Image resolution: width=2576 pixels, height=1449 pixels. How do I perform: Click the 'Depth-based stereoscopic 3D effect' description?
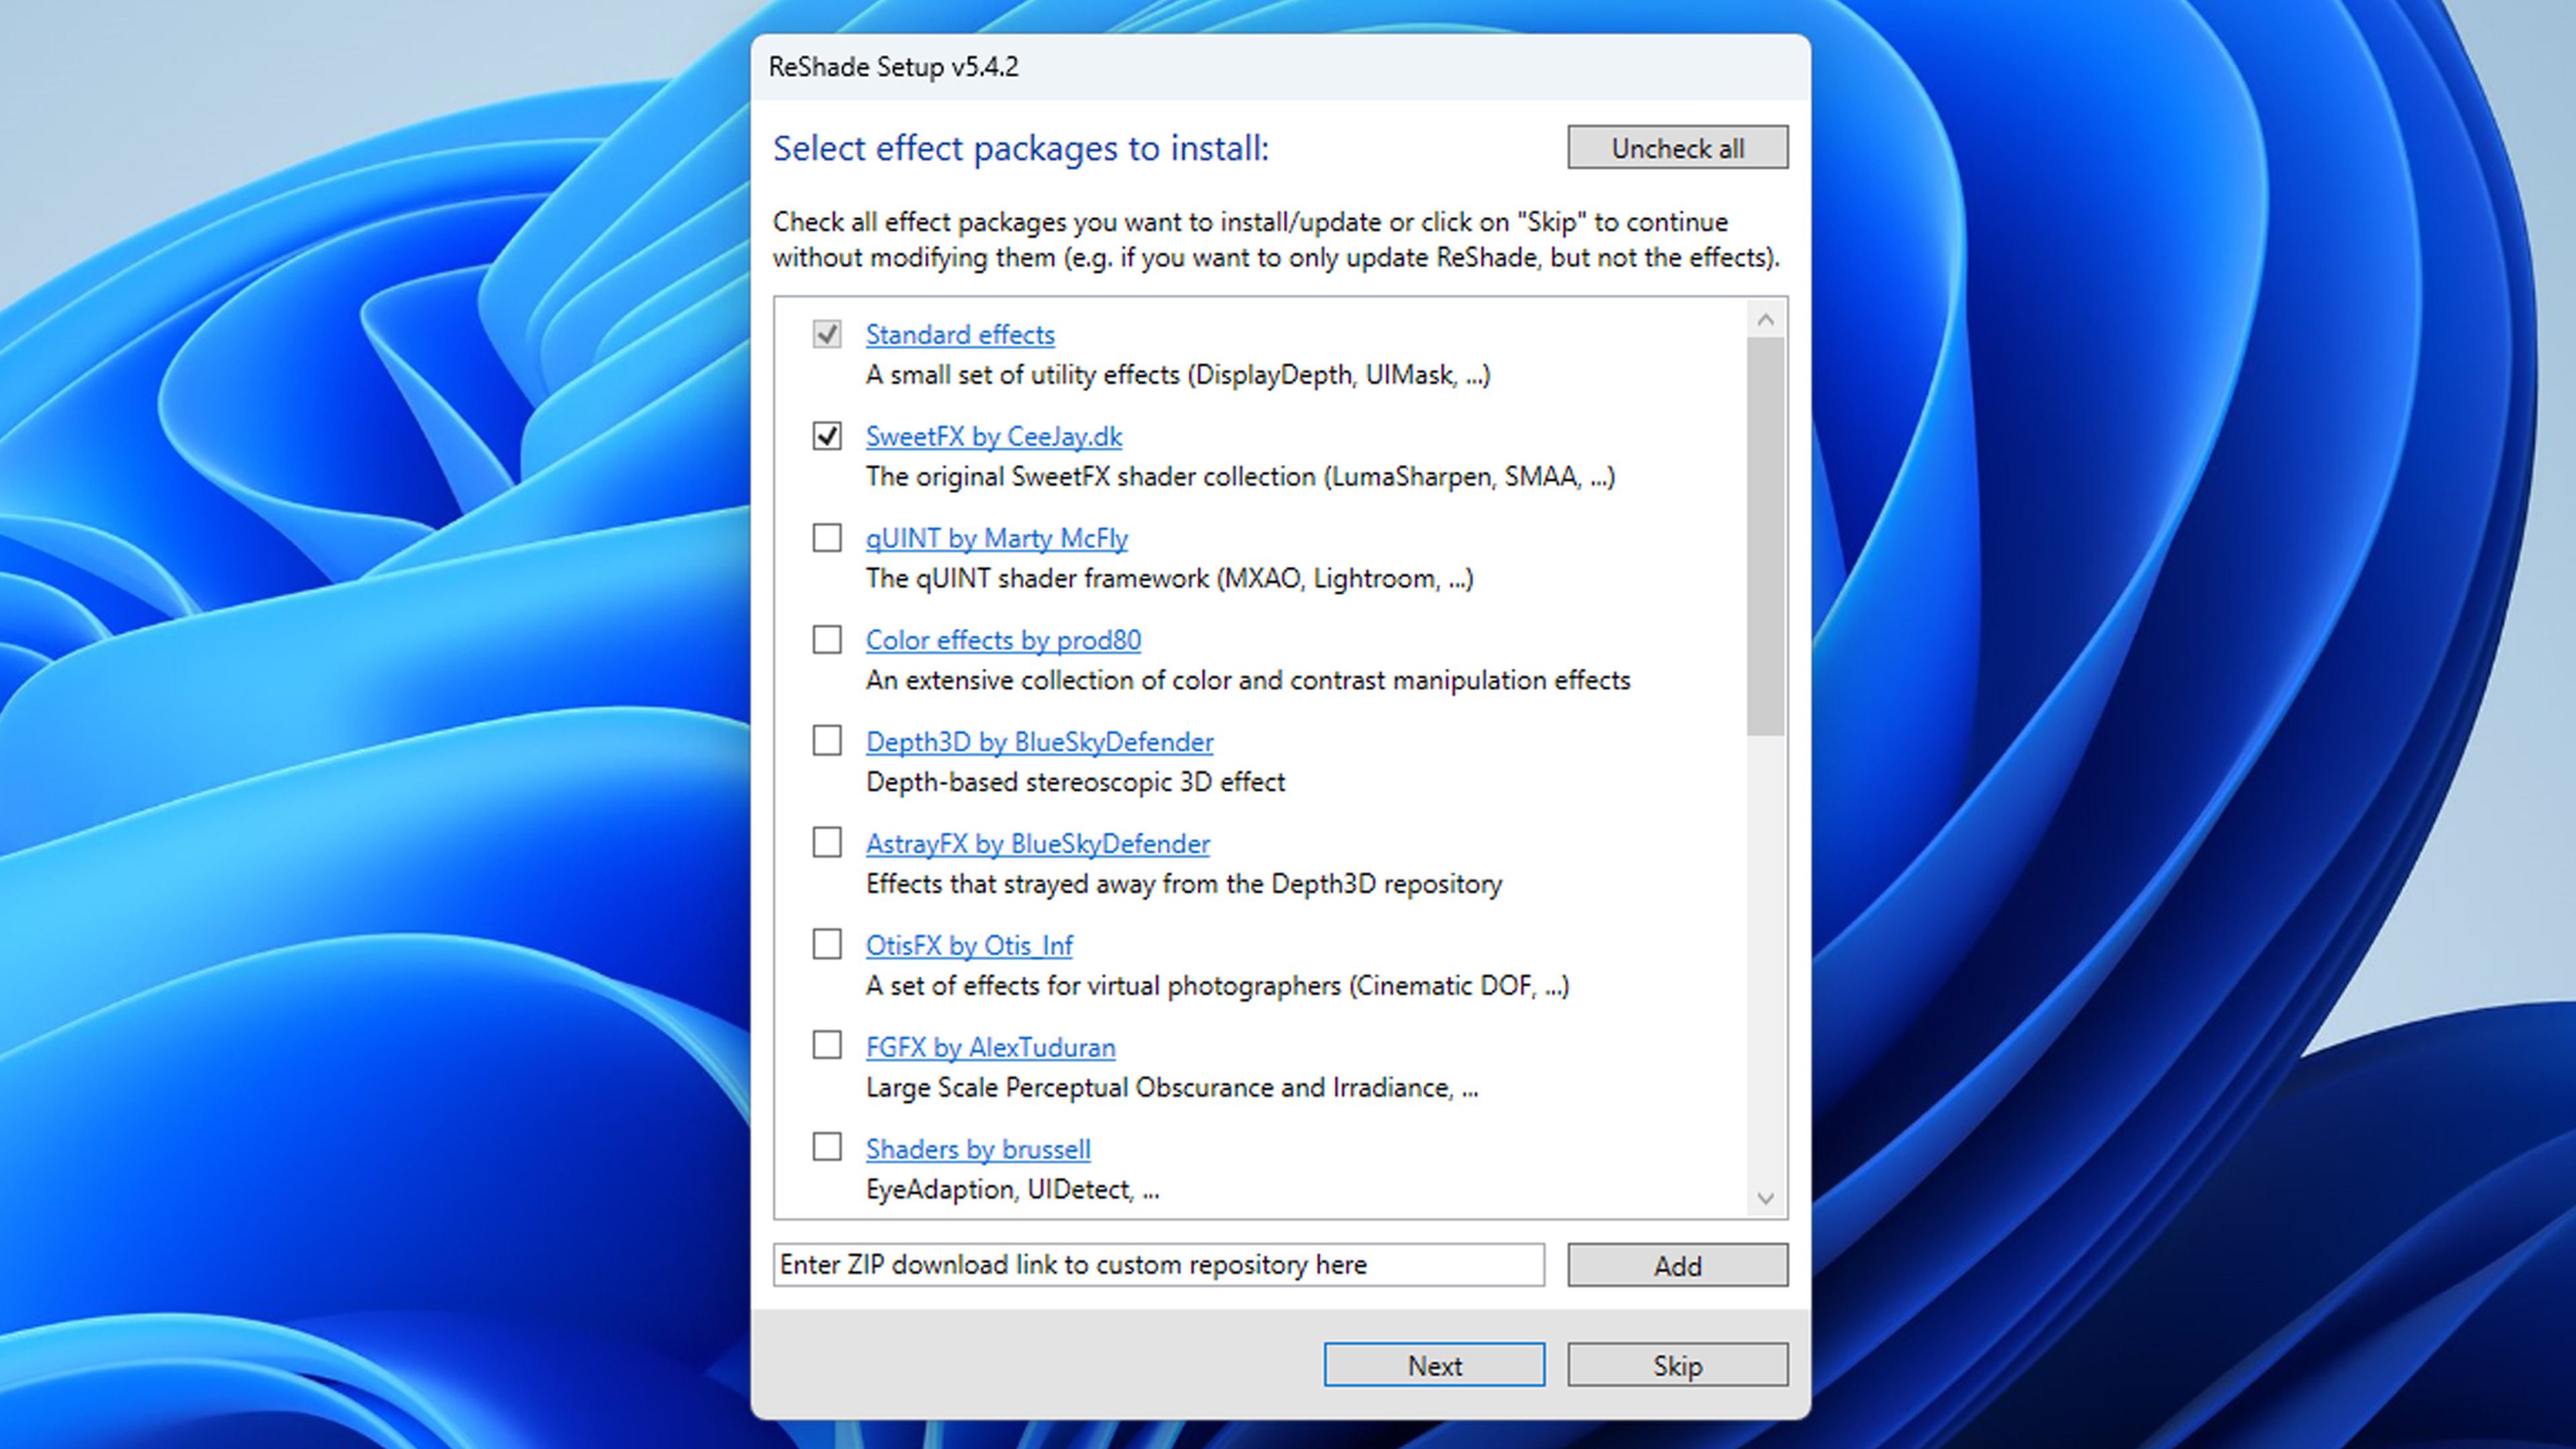[1075, 782]
